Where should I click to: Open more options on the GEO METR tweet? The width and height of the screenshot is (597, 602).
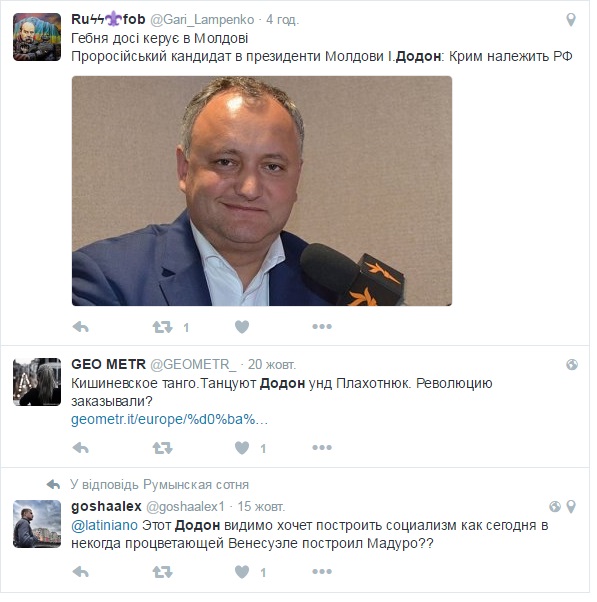(x=322, y=447)
